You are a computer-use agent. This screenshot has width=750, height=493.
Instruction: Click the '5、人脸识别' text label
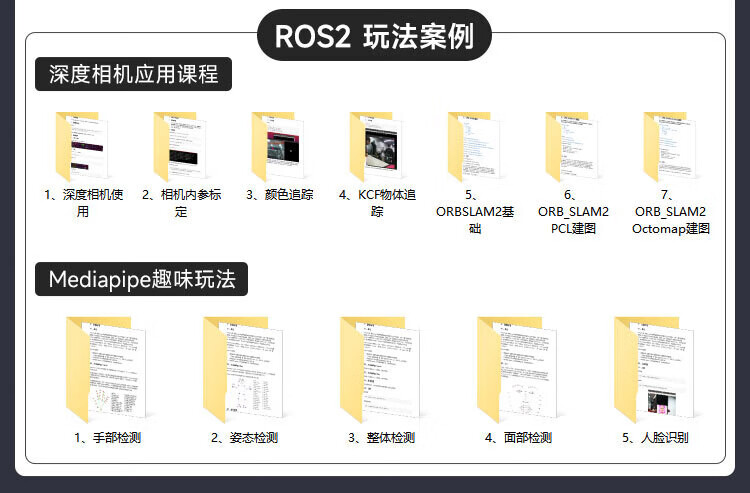pyautogui.click(x=655, y=438)
